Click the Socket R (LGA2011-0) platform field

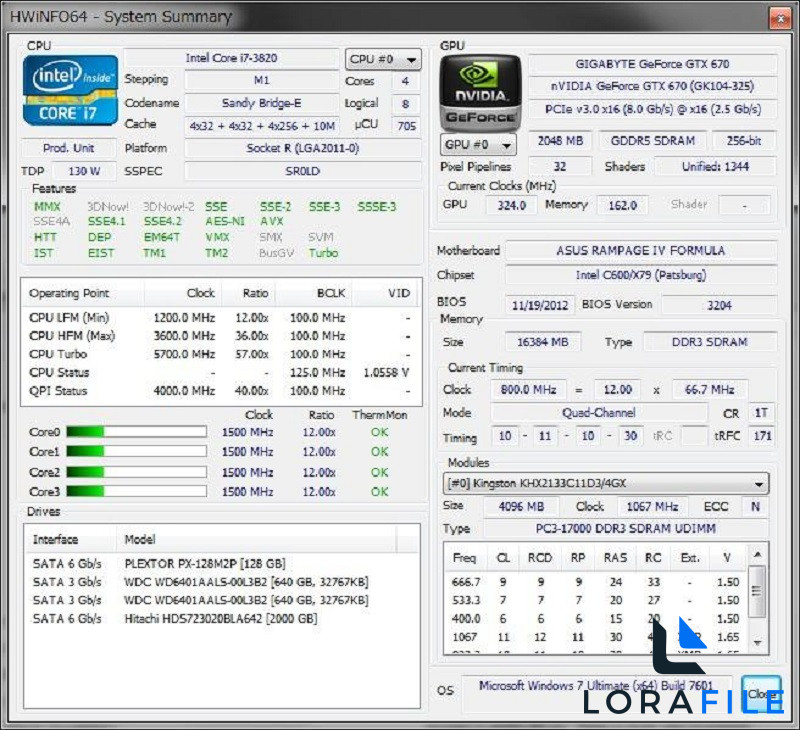coord(303,148)
